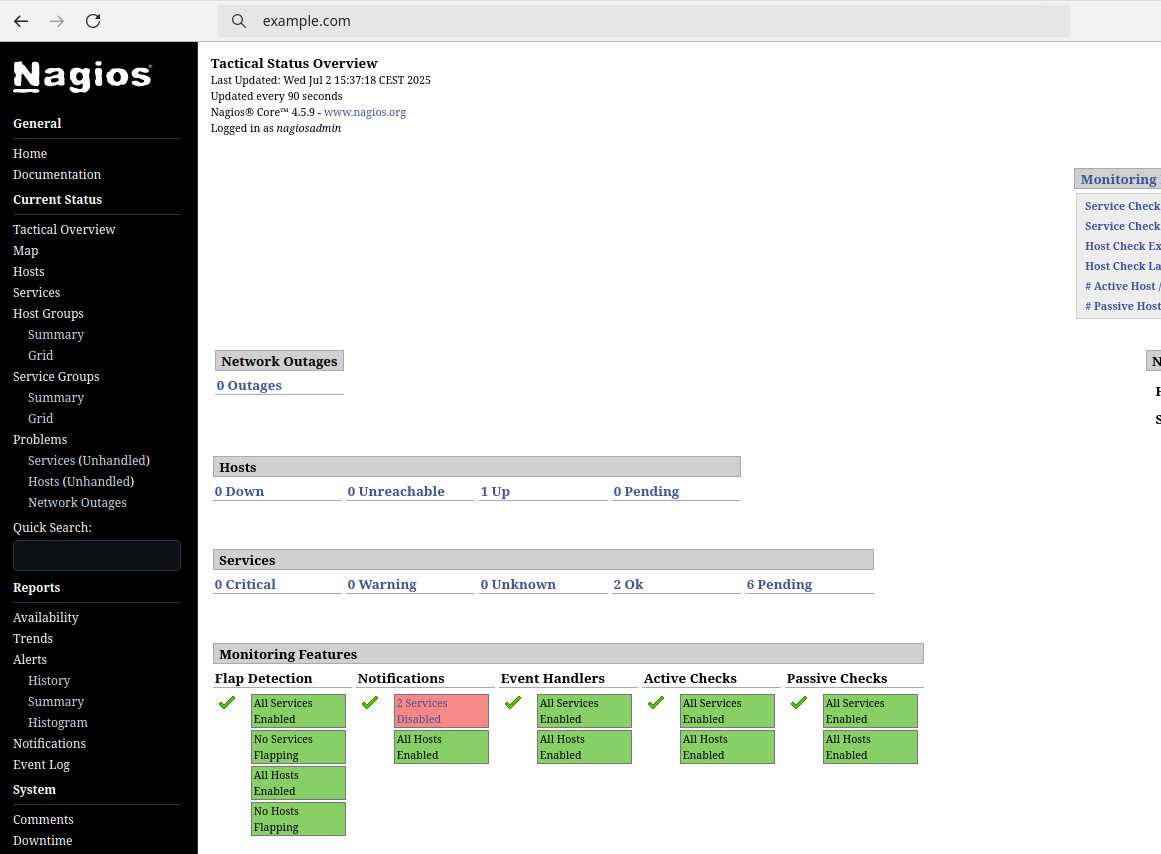Click No Hosts Flapping box
Viewport: 1161px width, 854px height.
click(298, 819)
